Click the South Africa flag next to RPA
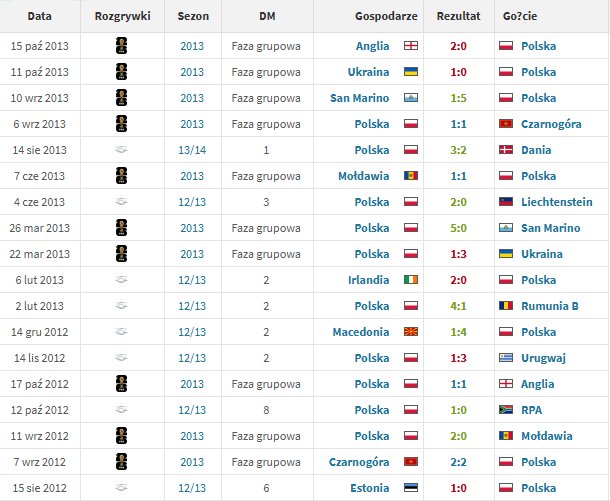This screenshot has width=610, height=501. pos(506,410)
